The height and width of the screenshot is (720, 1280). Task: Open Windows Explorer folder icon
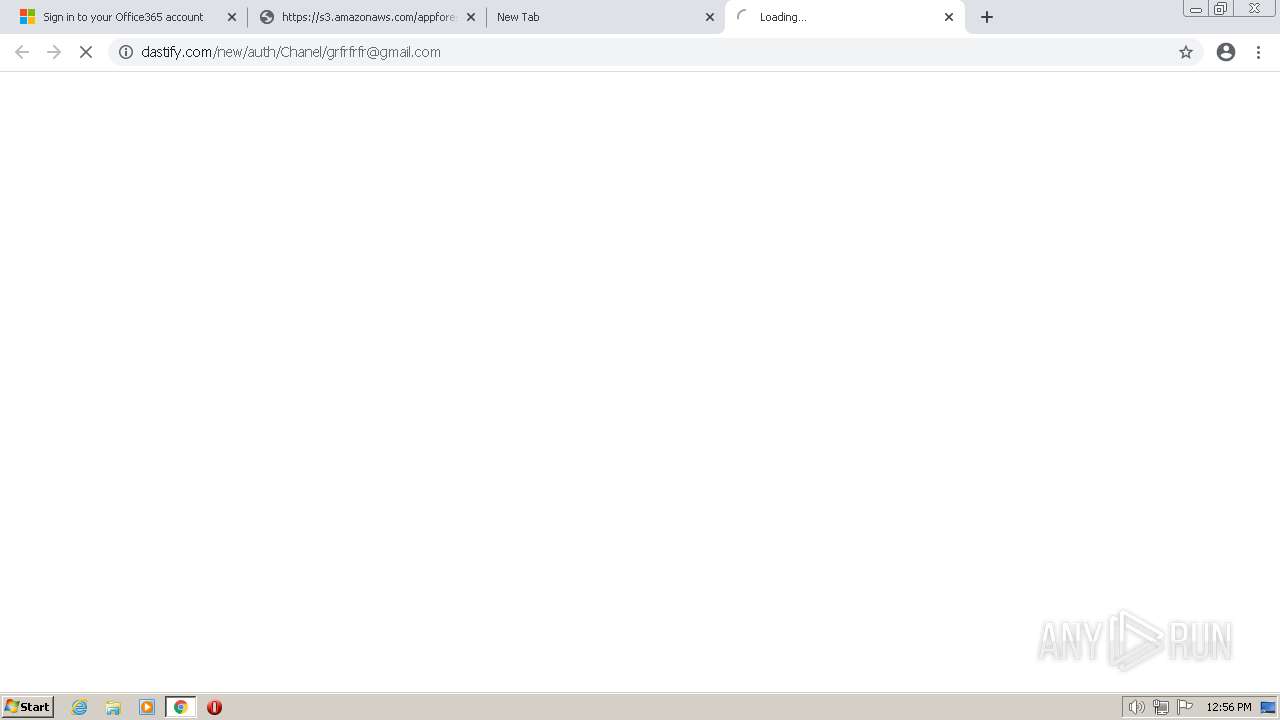[x=113, y=707]
